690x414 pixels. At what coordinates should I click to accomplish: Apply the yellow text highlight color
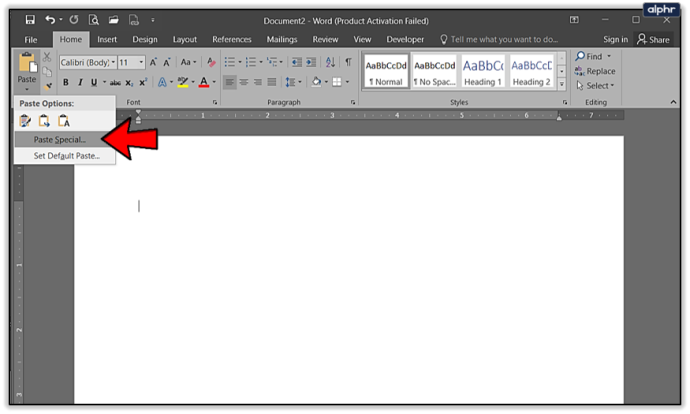pyautogui.click(x=183, y=82)
